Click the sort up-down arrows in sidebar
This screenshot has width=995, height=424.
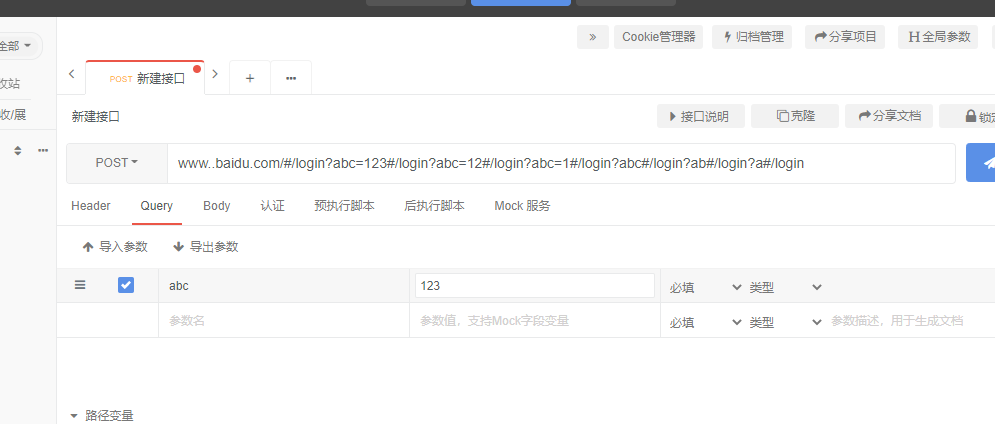coord(18,150)
